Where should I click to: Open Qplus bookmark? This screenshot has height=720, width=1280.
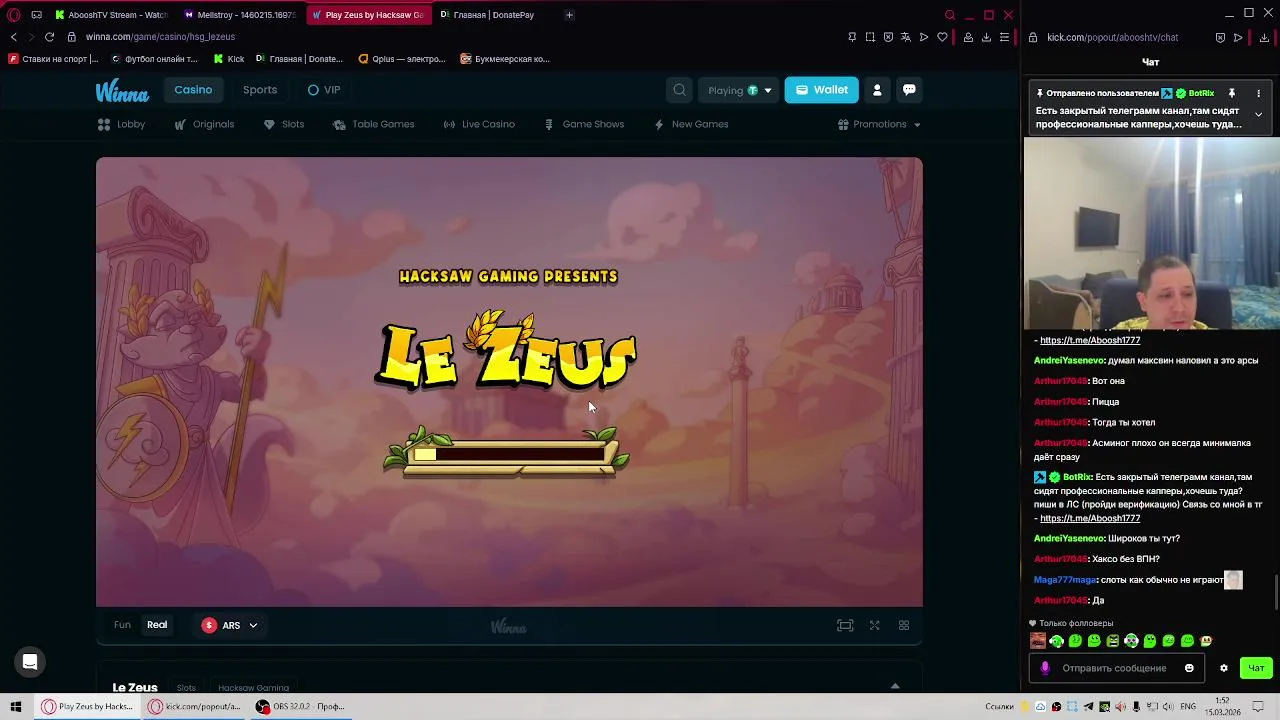(401, 59)
